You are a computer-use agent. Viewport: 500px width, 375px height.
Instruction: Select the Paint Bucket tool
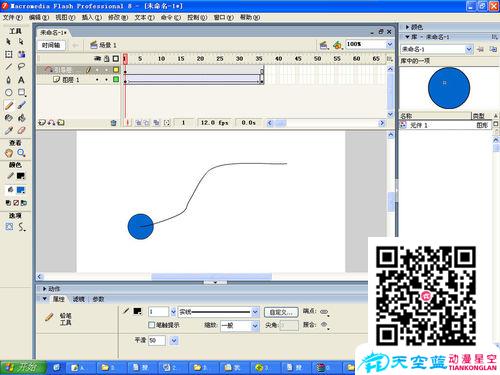21,118
